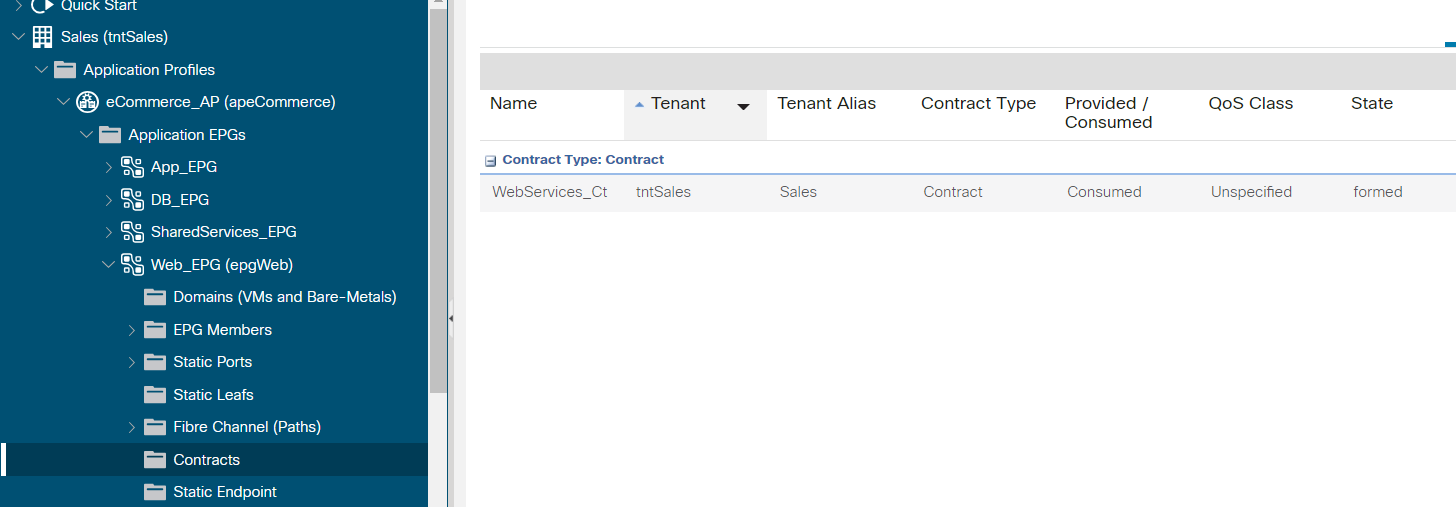The width and height of the screenshot is (1456, 507).
Task: Sort by Contract Type column header
Action: coord(978,103)
